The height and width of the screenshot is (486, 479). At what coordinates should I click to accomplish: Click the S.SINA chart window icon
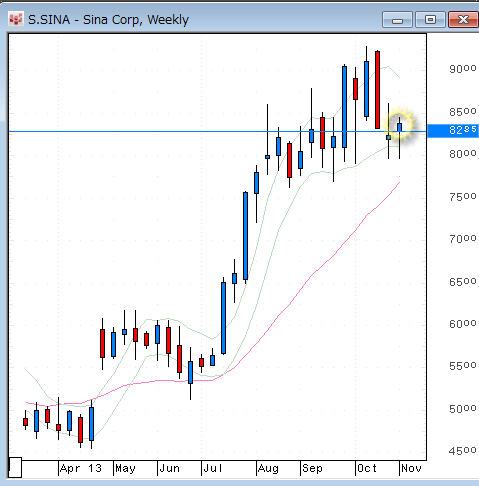(16, 20)
